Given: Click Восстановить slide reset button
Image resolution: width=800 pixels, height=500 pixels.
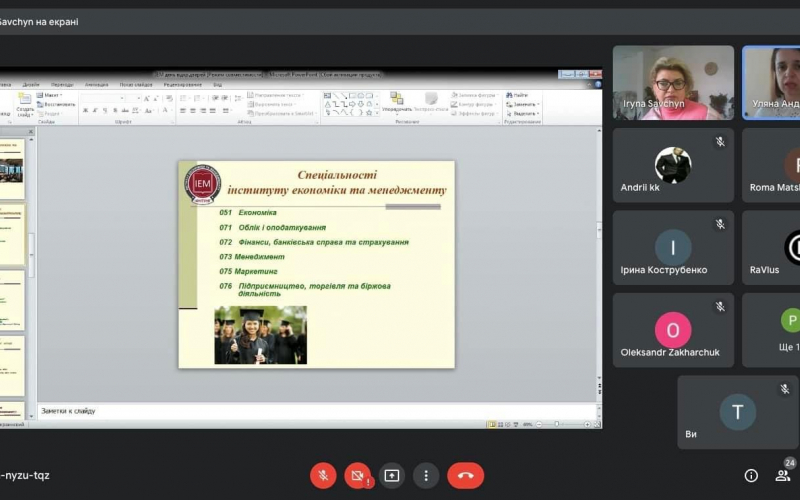Looking at the screenshot, I should [56, 105].
